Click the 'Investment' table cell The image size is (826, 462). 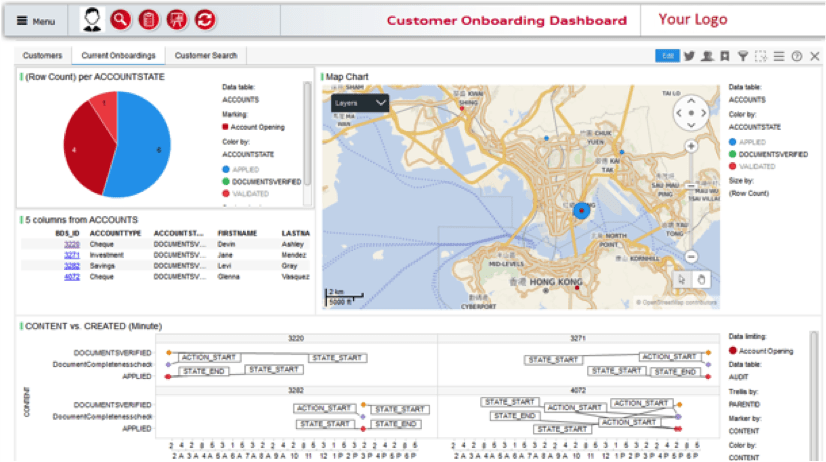point(106,255)
